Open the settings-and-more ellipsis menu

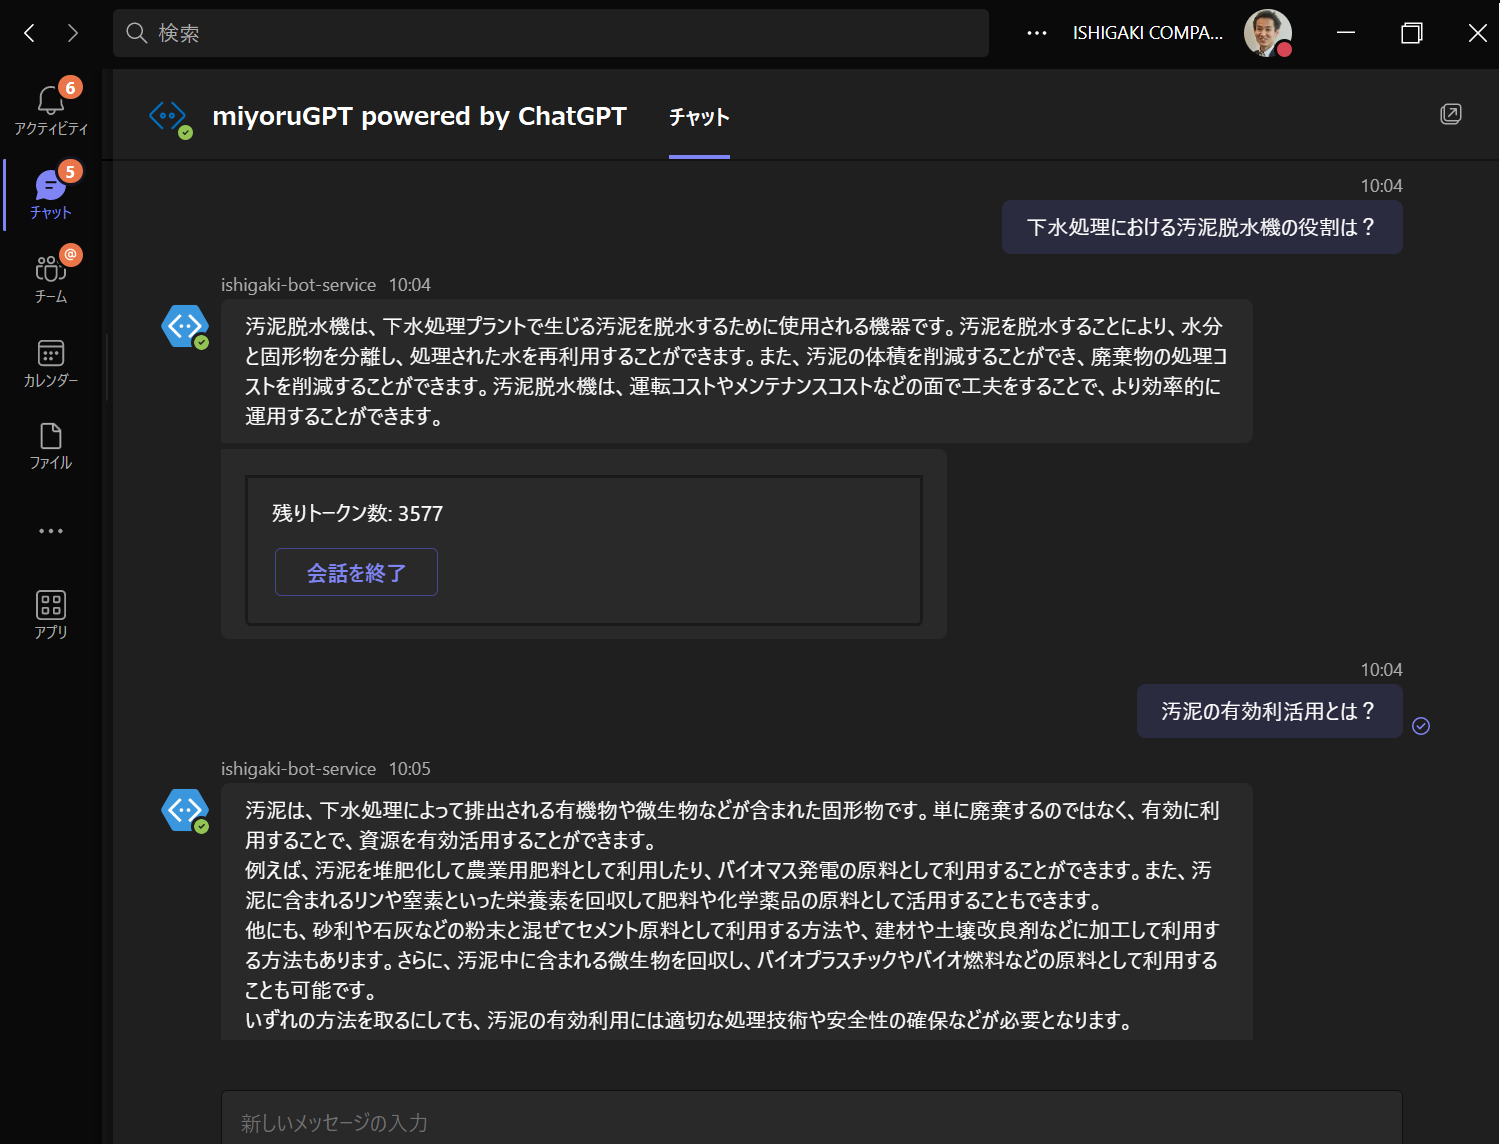pos(1035,32)
